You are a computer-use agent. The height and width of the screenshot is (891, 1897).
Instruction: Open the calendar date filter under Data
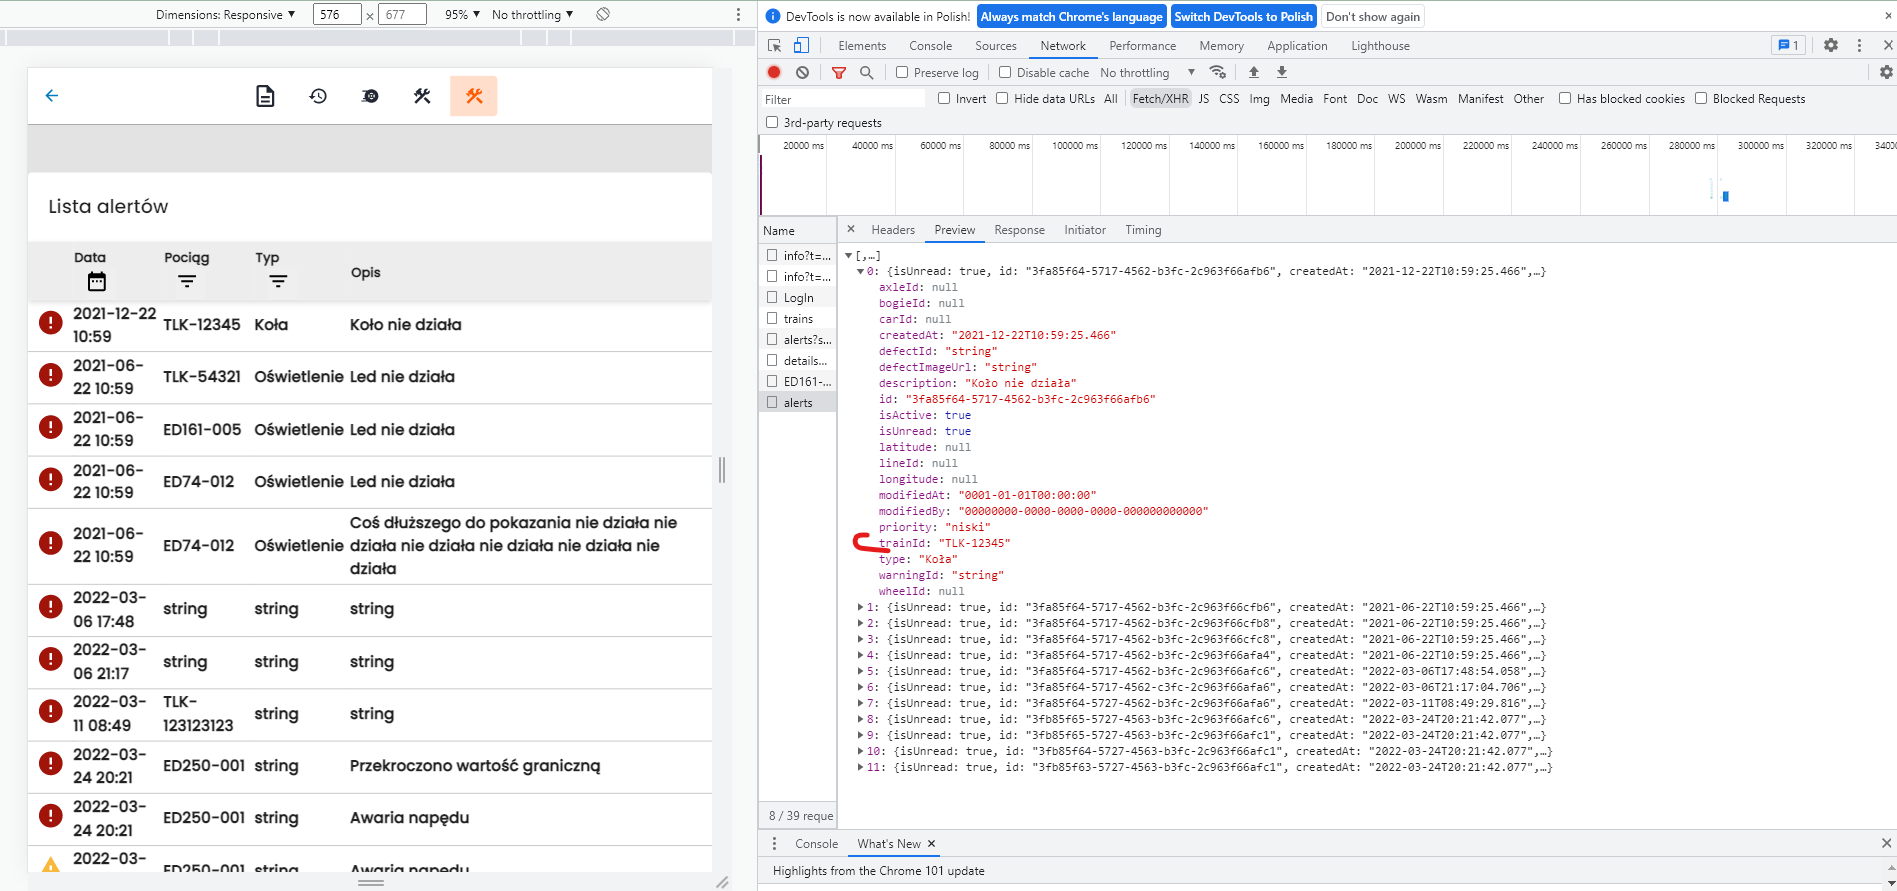[x=96, y=282]
